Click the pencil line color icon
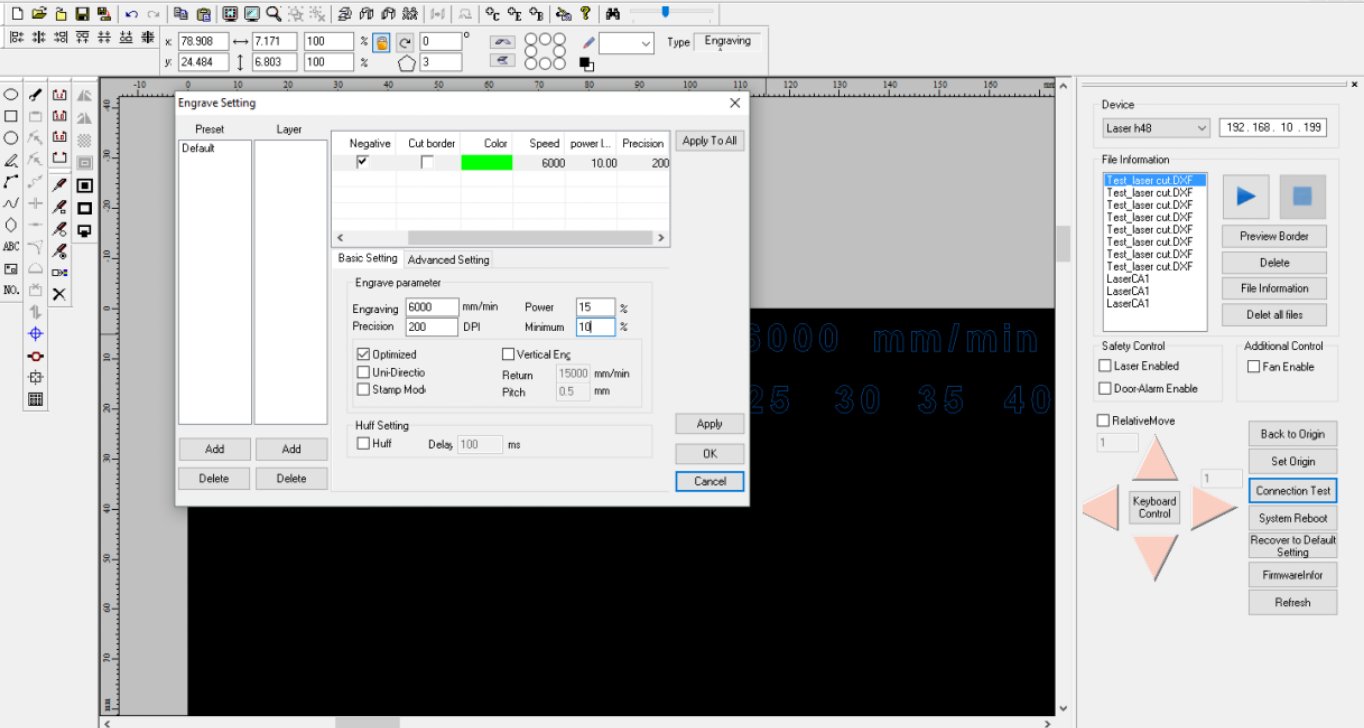Screen dimensions: 1364x728 click(x=589, y=43)
